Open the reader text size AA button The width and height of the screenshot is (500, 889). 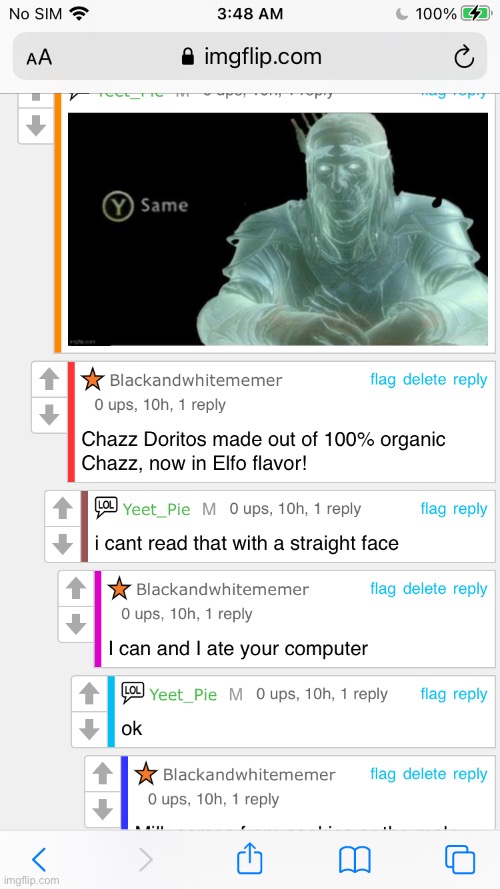click(x=39, y=57)
